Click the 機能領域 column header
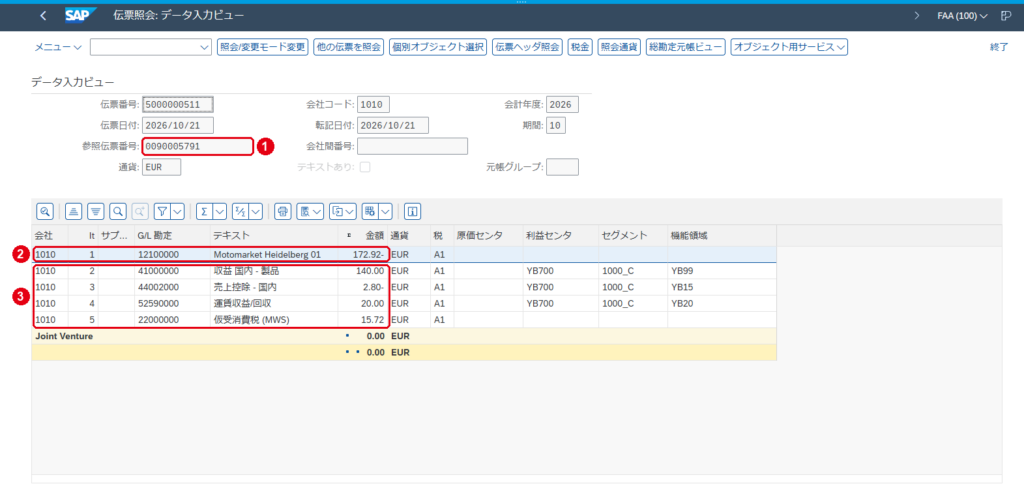Screen dimensions: 1024x501 (x=721, y=235)
